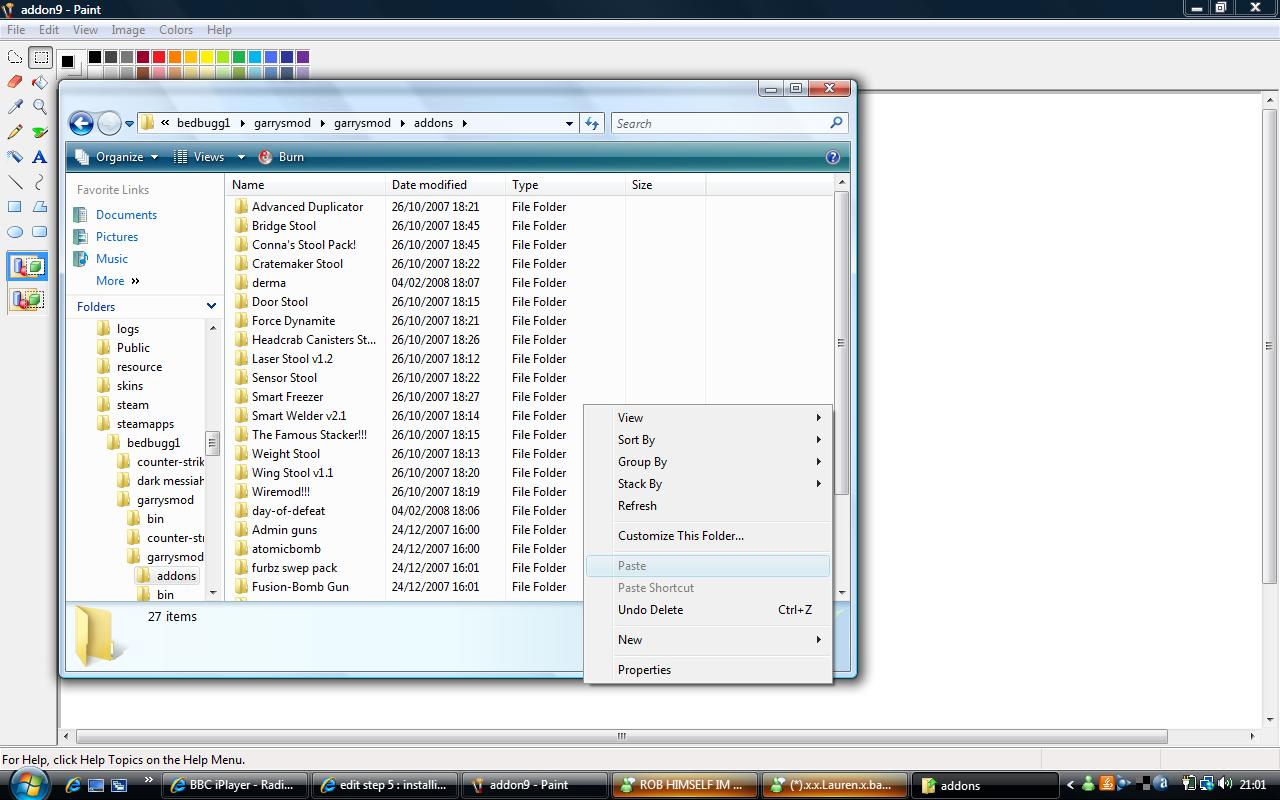This screenshot has width=1280, height=800.
Task: Open the Edit menu
Action: click(49, 30)
